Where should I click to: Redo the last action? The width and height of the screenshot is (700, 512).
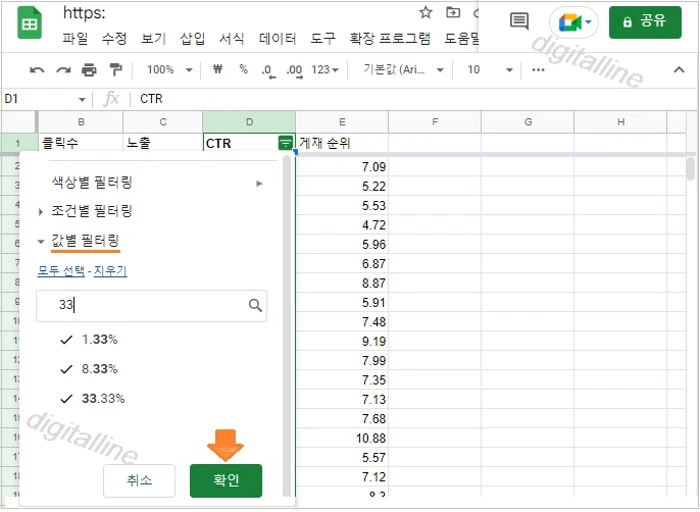click(63, 70)
